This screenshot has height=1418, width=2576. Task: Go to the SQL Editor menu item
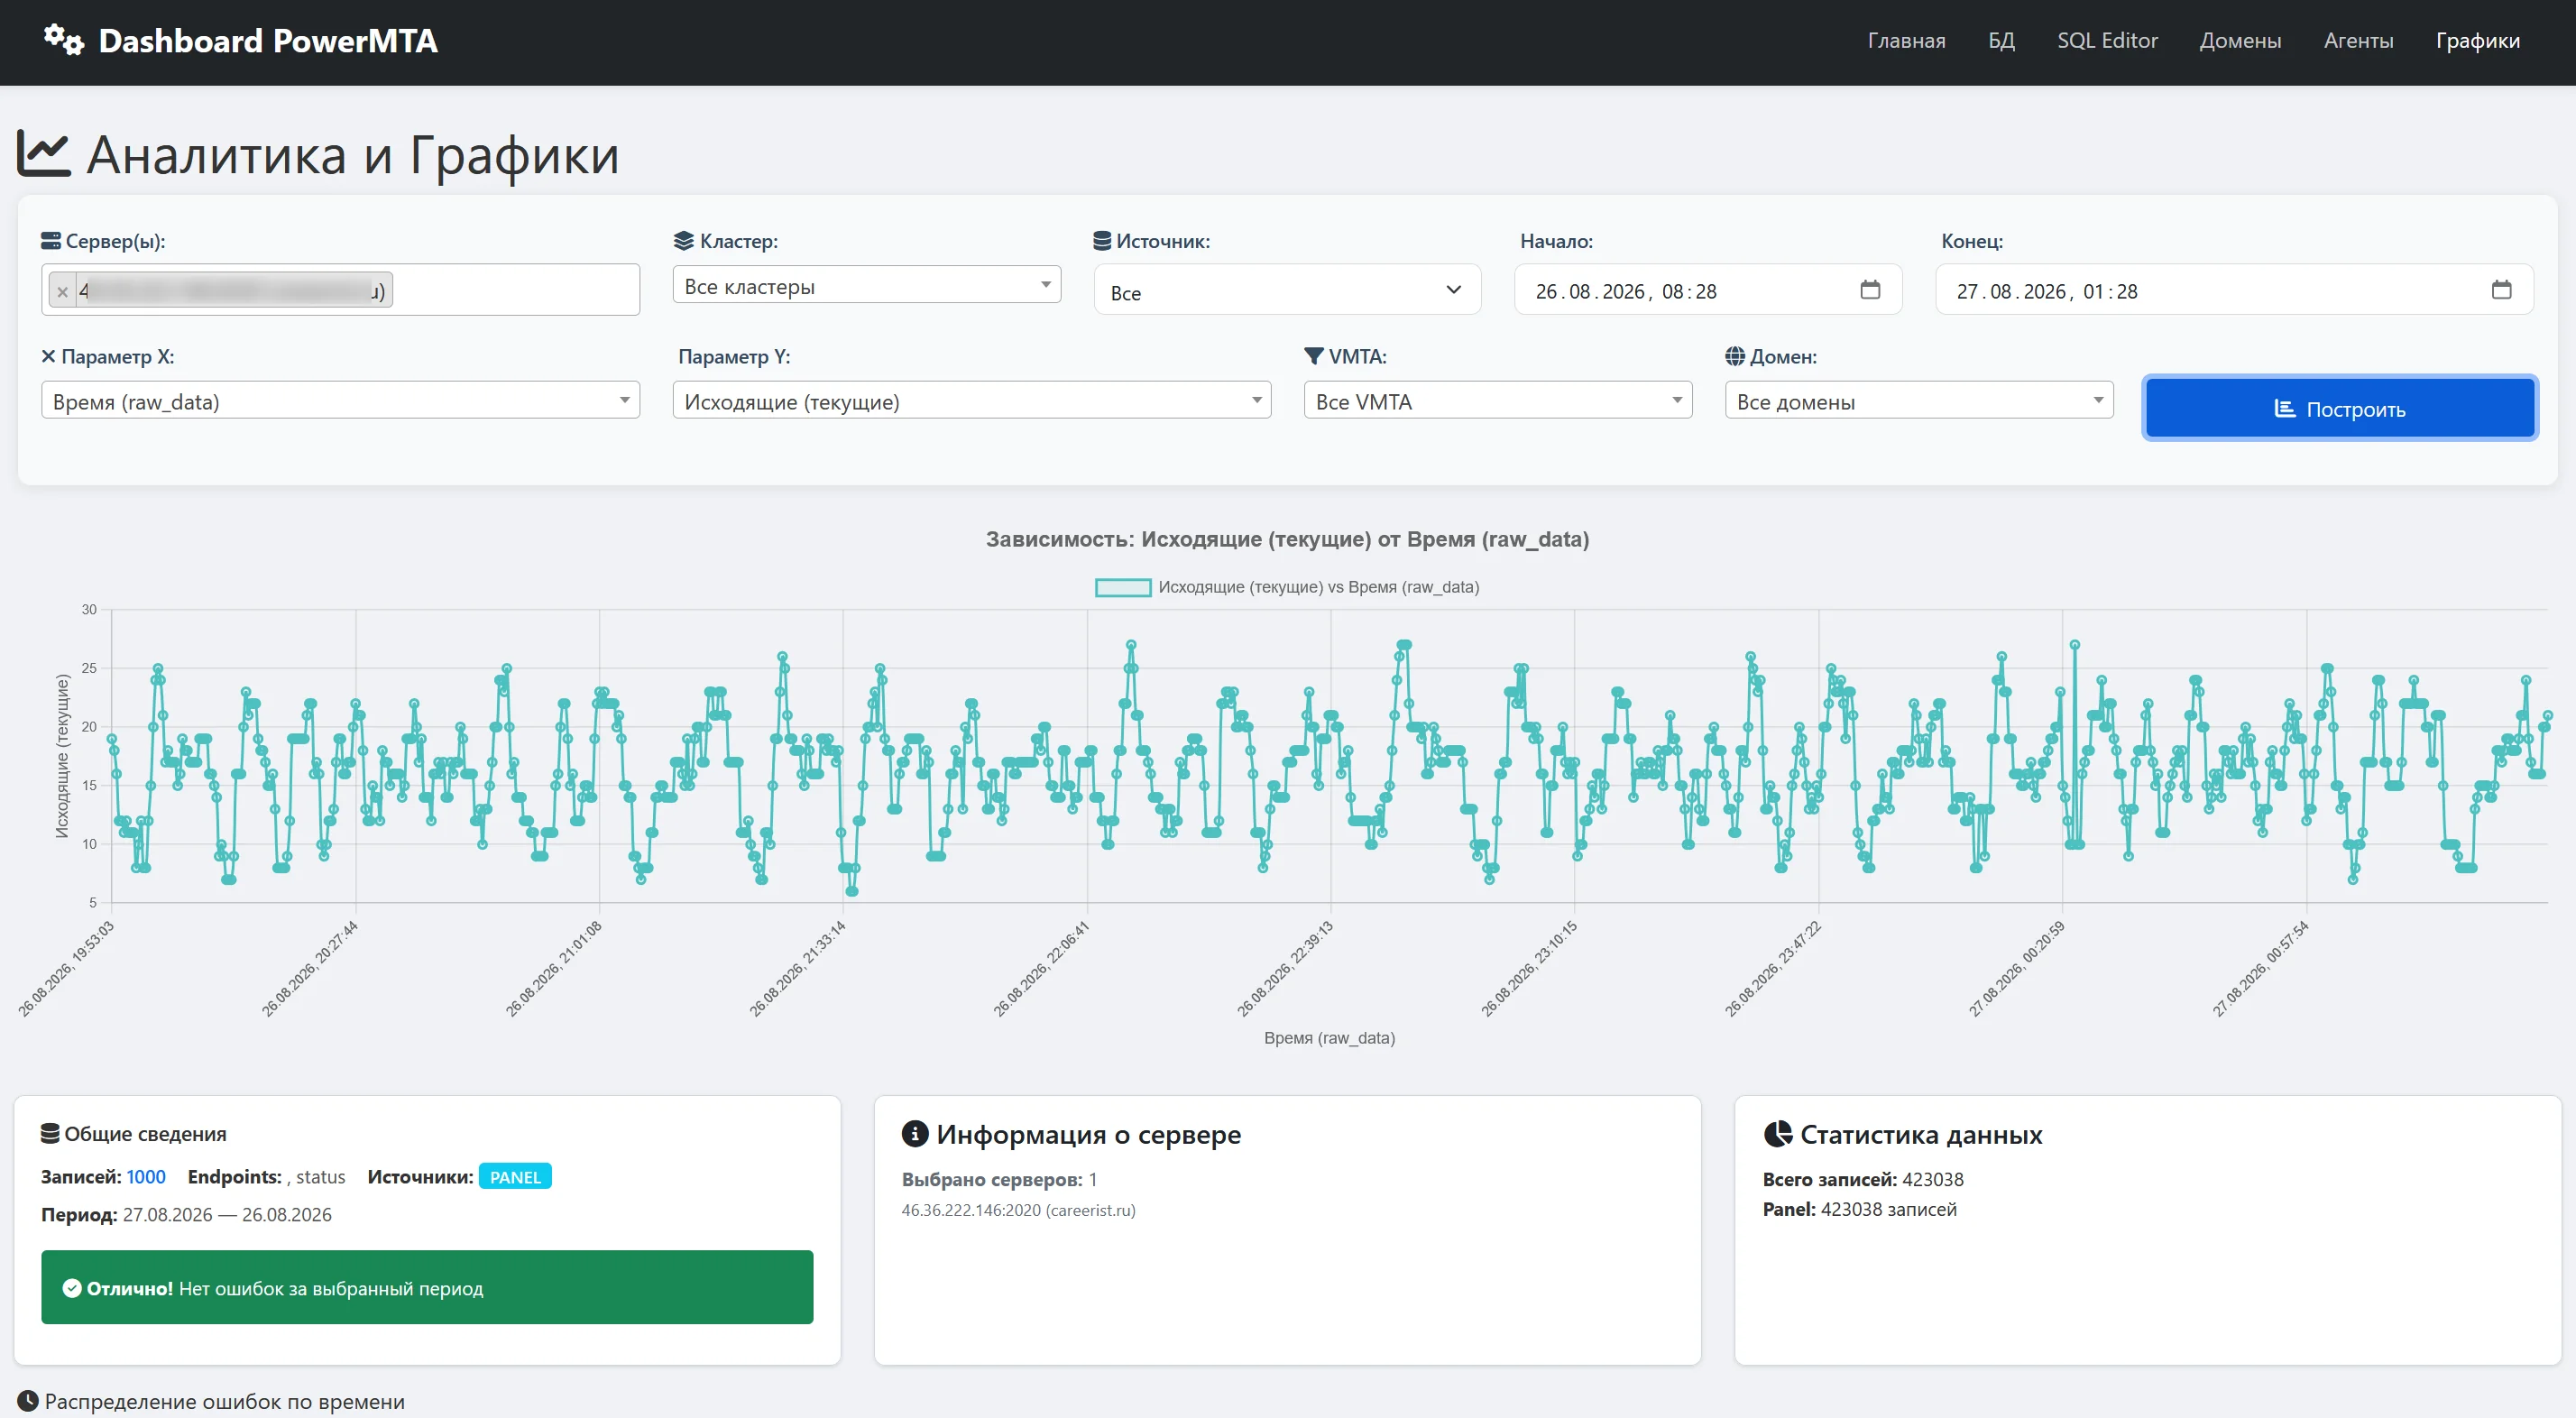tap(2107, 40)
